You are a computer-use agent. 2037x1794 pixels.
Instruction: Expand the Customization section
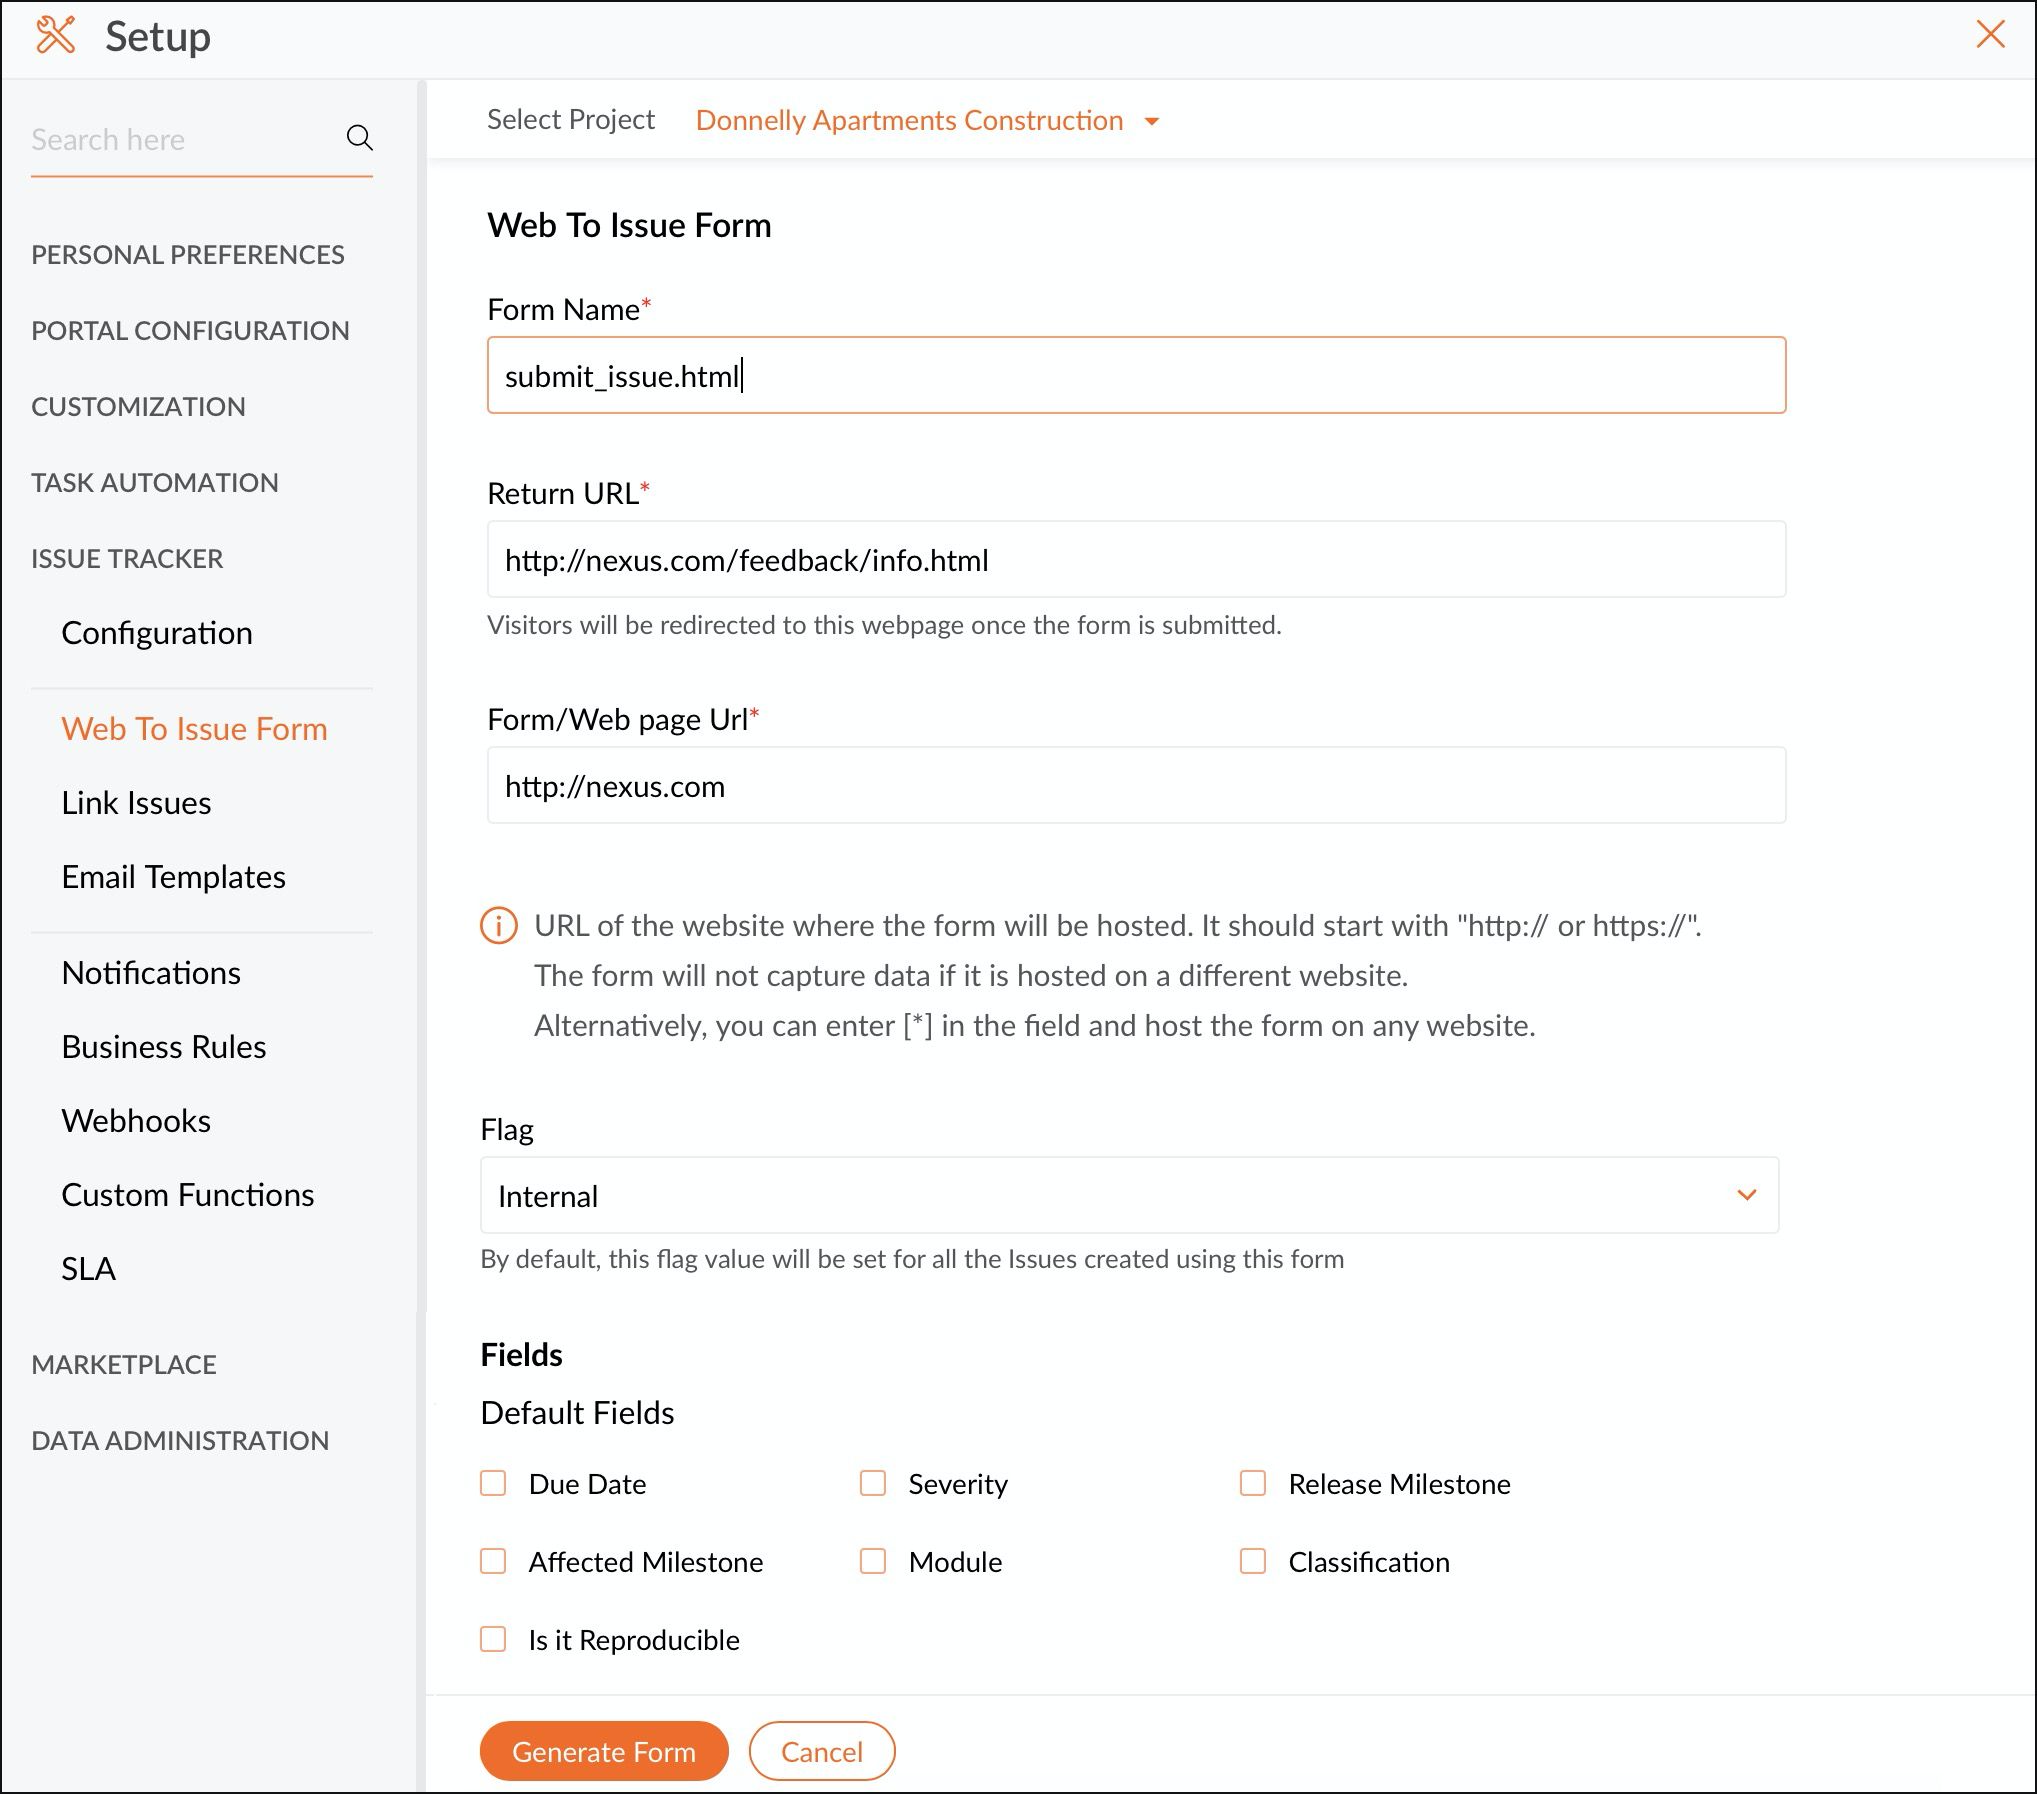(138, 407)
